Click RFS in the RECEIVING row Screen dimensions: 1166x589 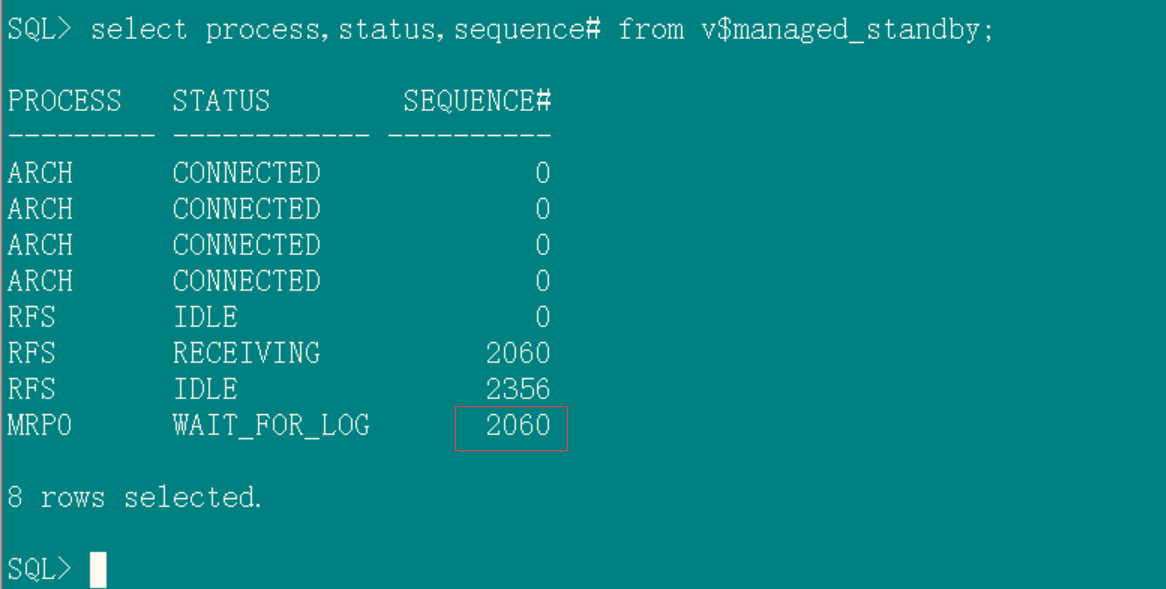point(32,353)
